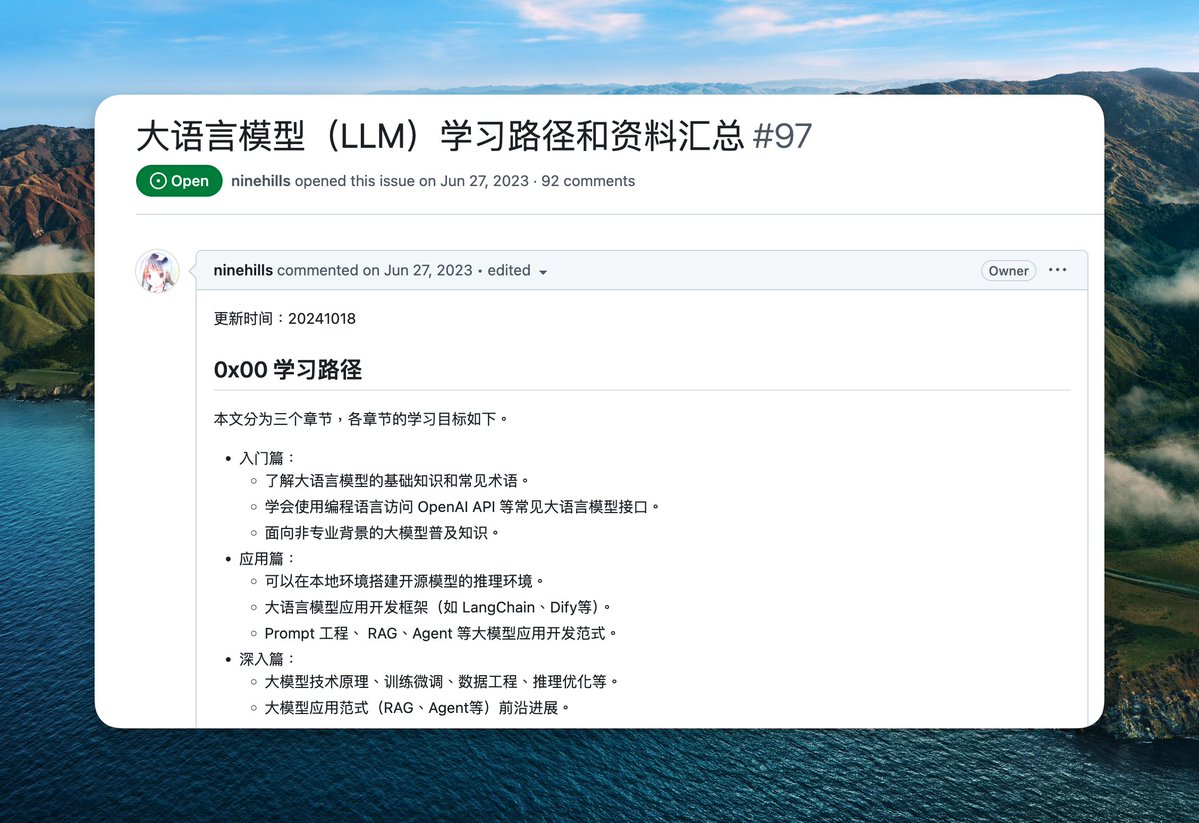
Task: Click the line 大模型应用范式（RAG、Agent等）前沿进展
Action: click(417, 708)
